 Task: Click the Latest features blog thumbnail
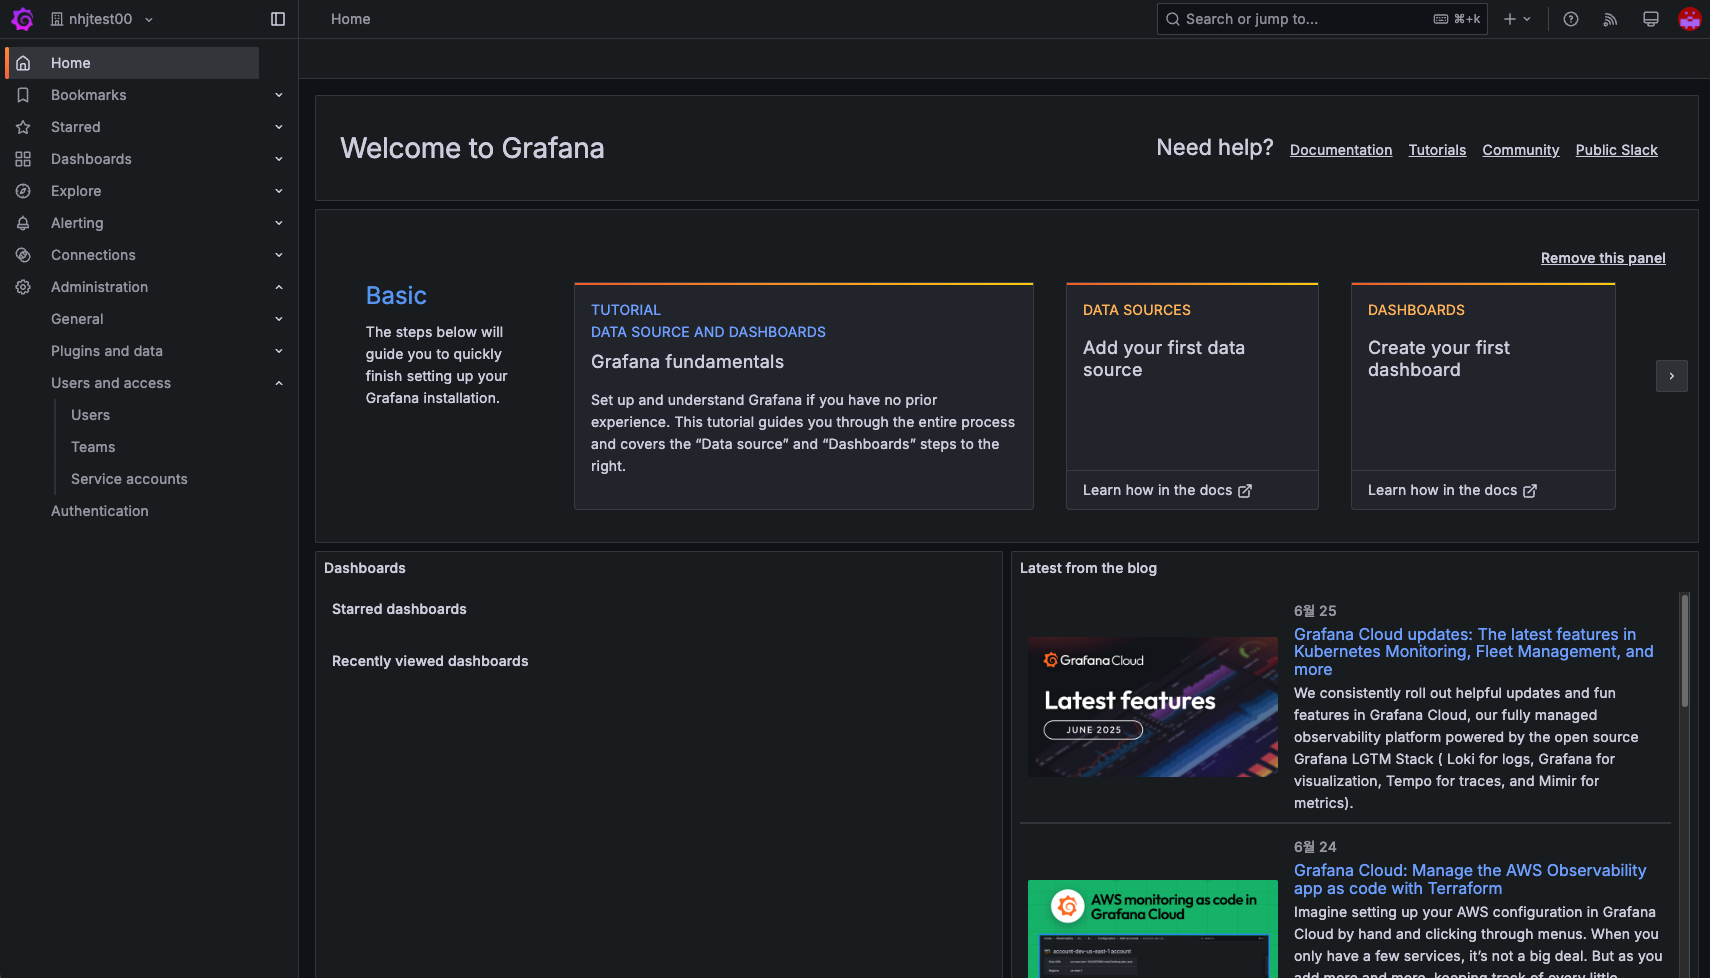[1153, 707]
